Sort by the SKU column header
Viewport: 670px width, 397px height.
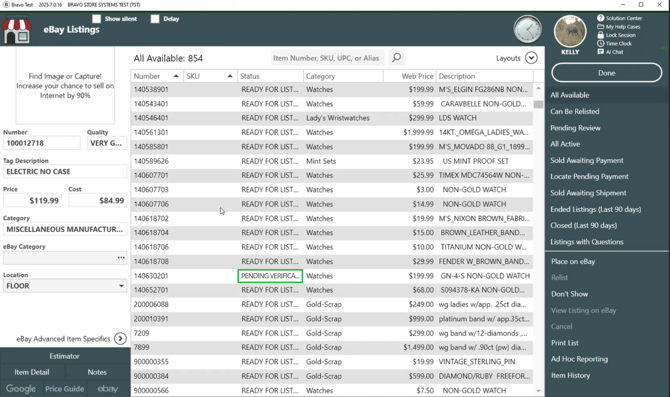(210, 76)
